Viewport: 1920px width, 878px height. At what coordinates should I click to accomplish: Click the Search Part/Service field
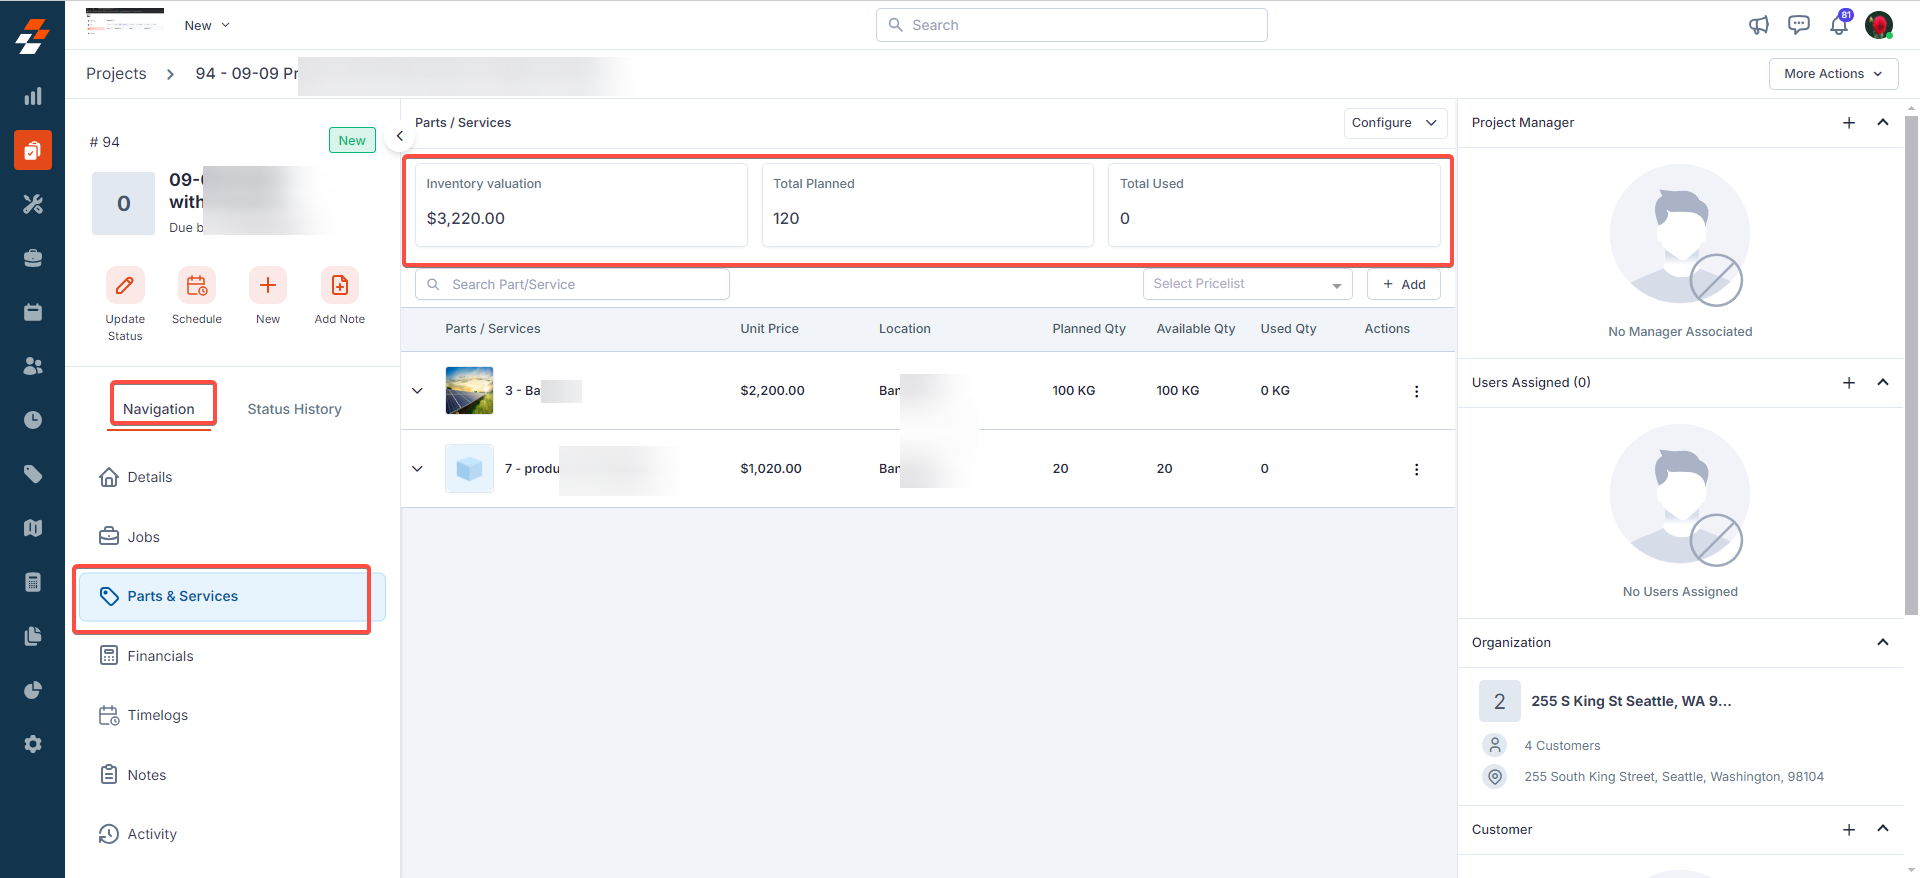pyautogui.click(x=572, y=284)
